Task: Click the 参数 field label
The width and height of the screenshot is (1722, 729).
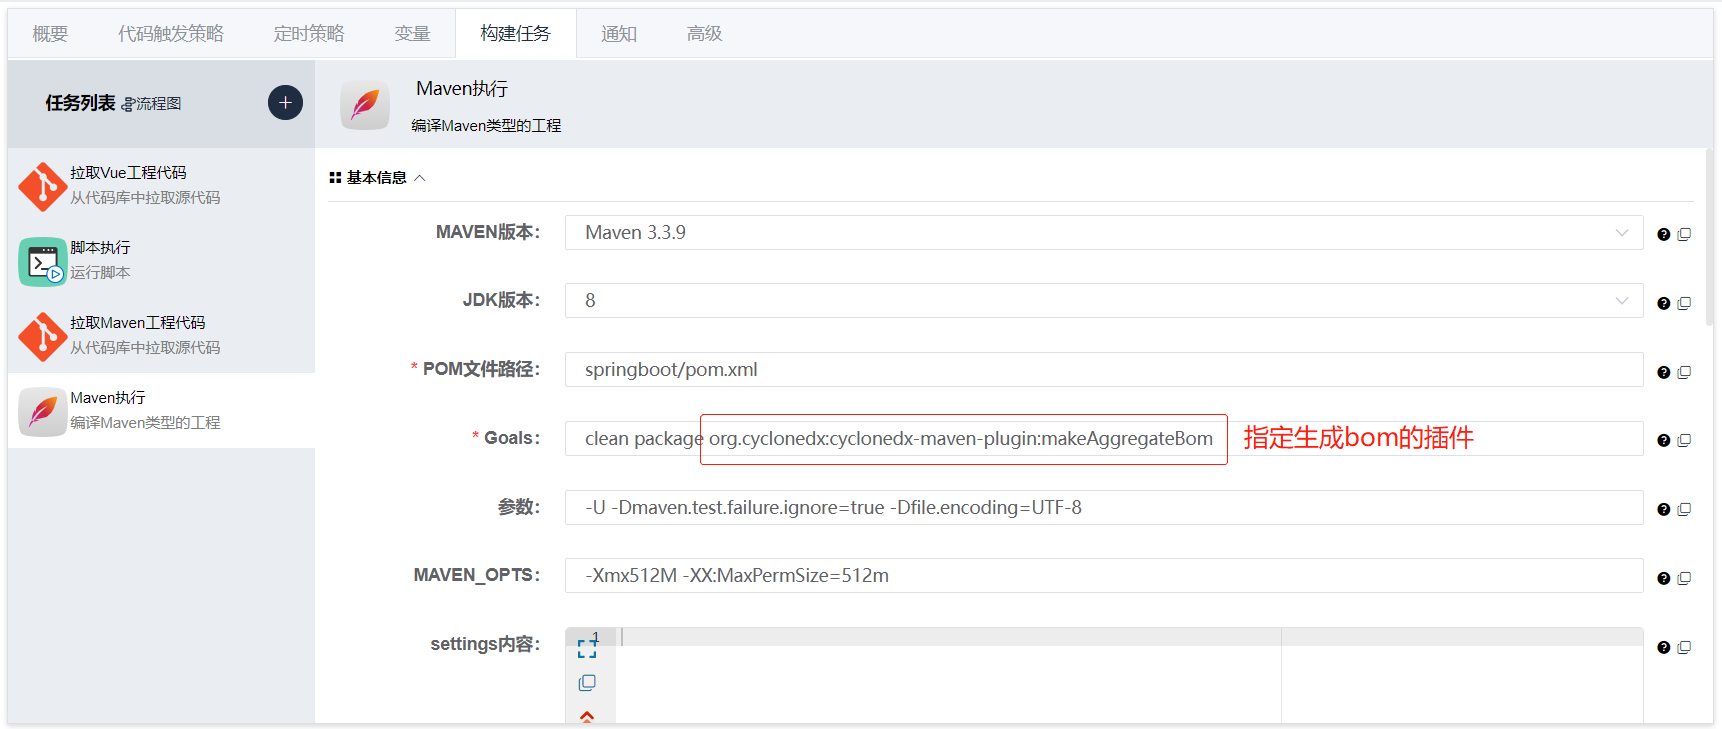Action: pyautogui.click(x=519, y=507)
